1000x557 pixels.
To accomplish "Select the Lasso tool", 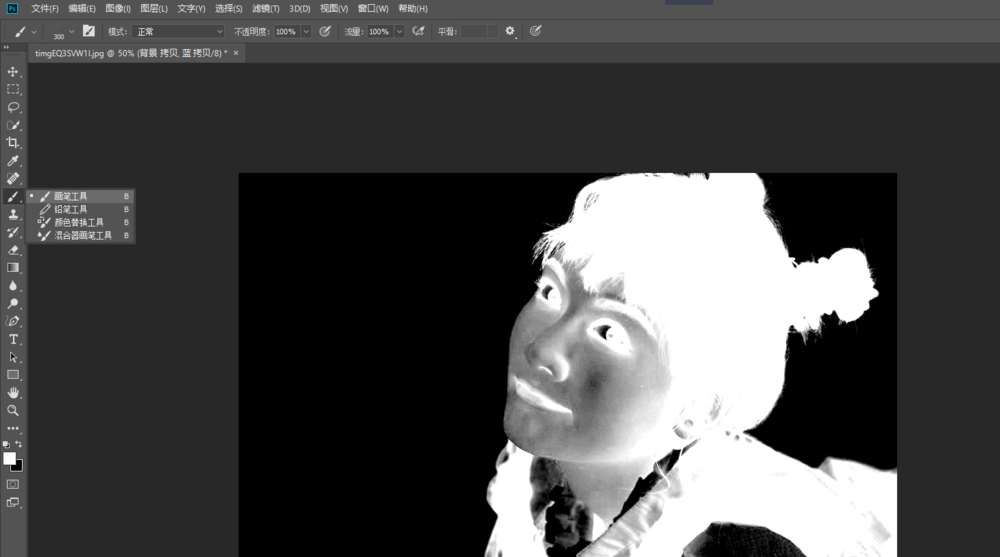I will [13, 107].
